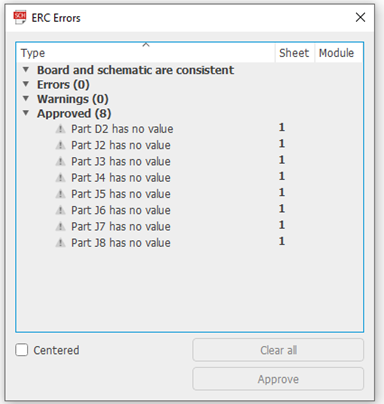Collapse the Approved (8) group
384x404 pixels.
pyautogui.click(x=26, y=113)
